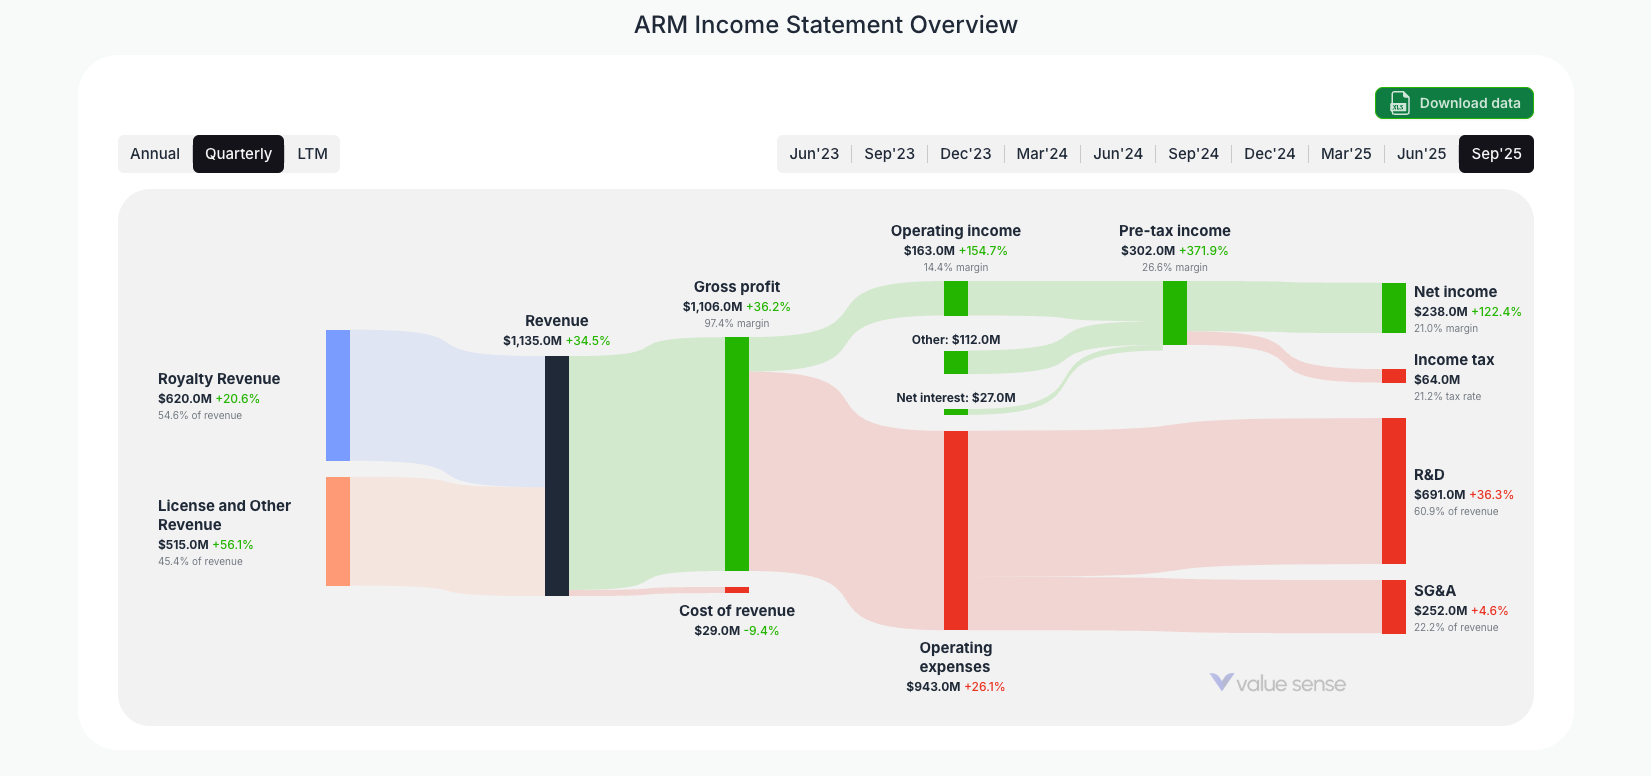Switch to Annual view mode
This screenshot has height=776, width=1651.
tap(155, 153)
